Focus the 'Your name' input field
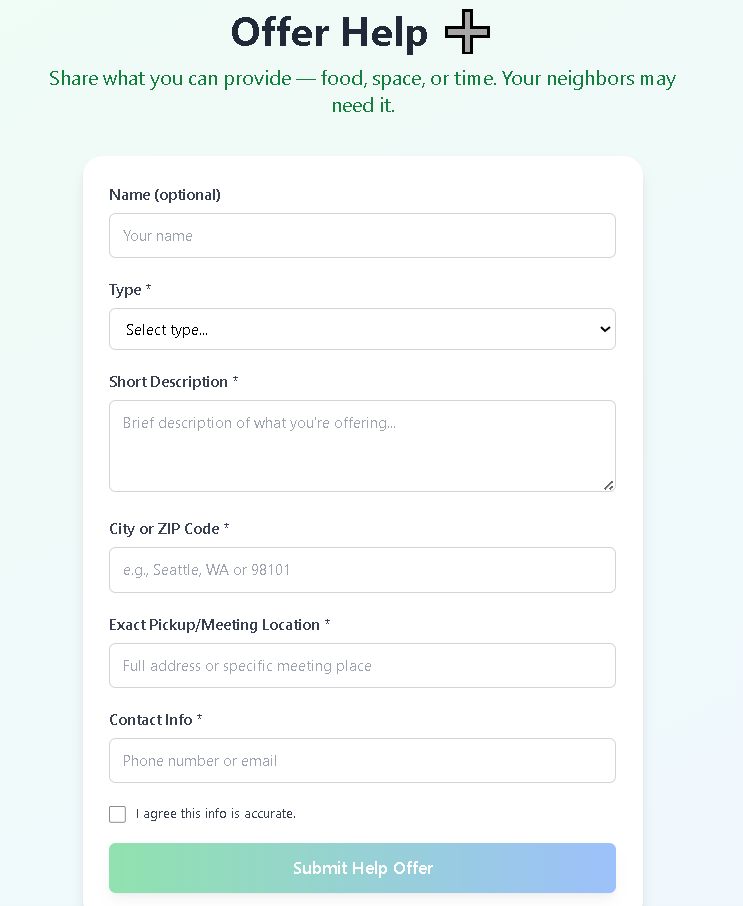743x906 pixels. (x=362, y=236)
